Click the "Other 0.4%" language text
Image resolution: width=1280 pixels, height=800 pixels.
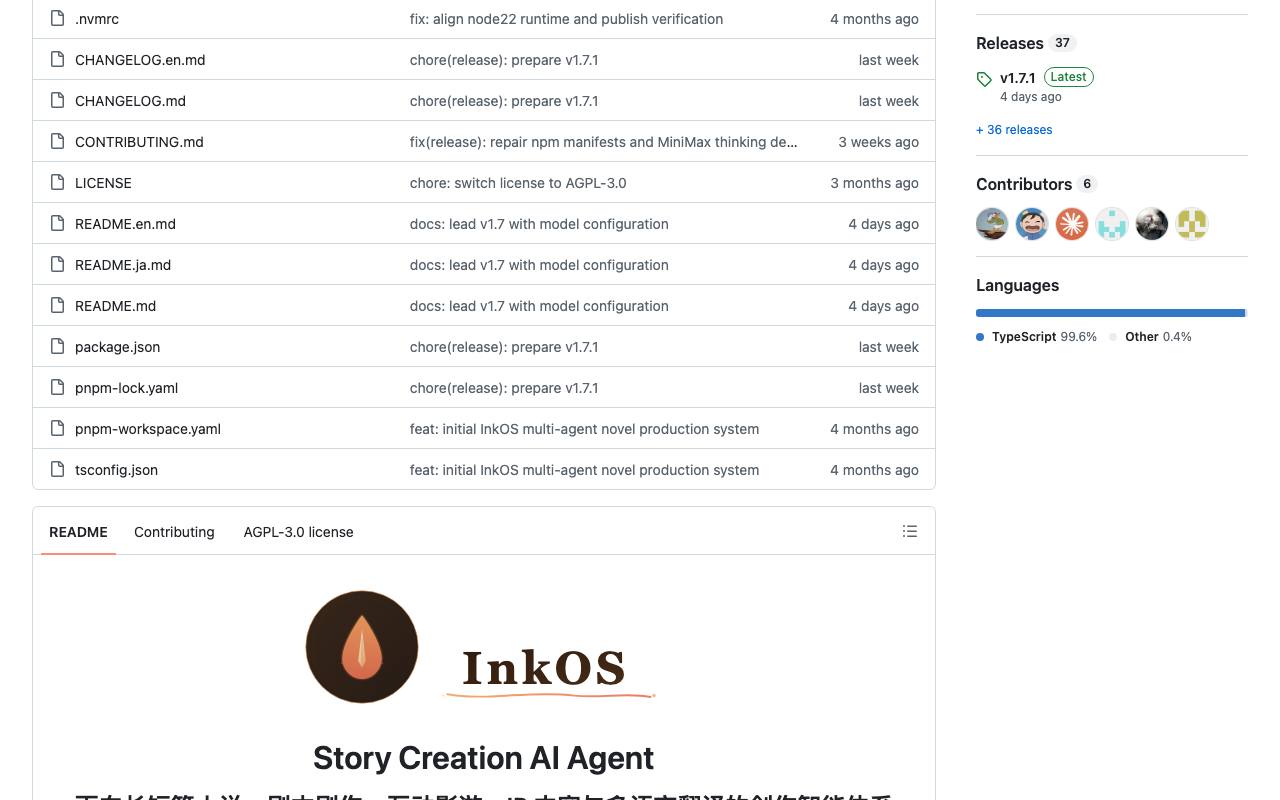click(1158, 337)
